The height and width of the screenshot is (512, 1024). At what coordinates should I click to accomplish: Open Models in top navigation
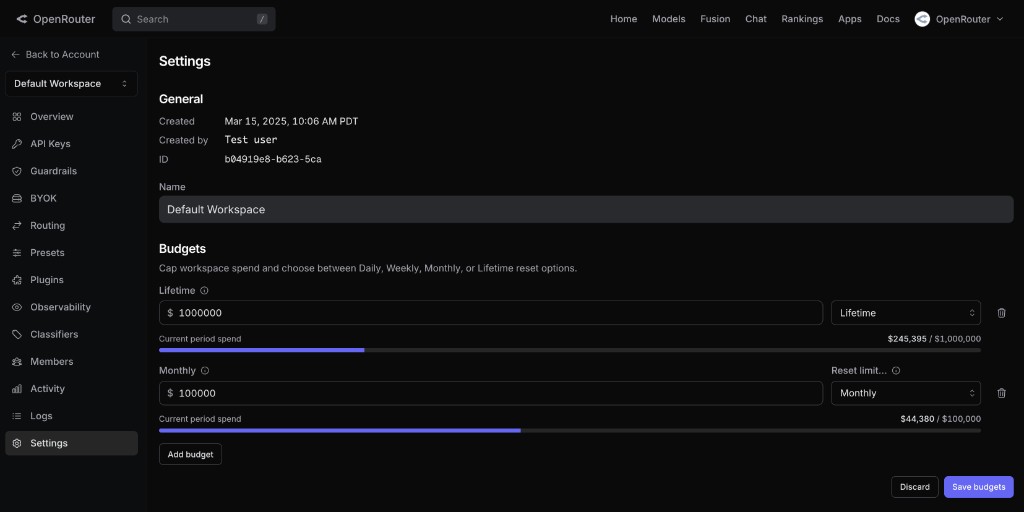(669, 19)
